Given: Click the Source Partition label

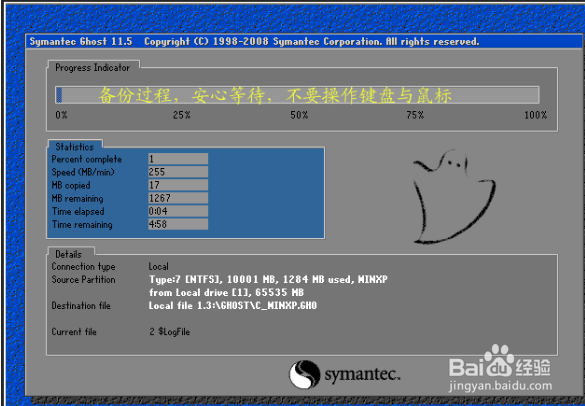Looking at the screenshot, I should (x=83, y=279).
